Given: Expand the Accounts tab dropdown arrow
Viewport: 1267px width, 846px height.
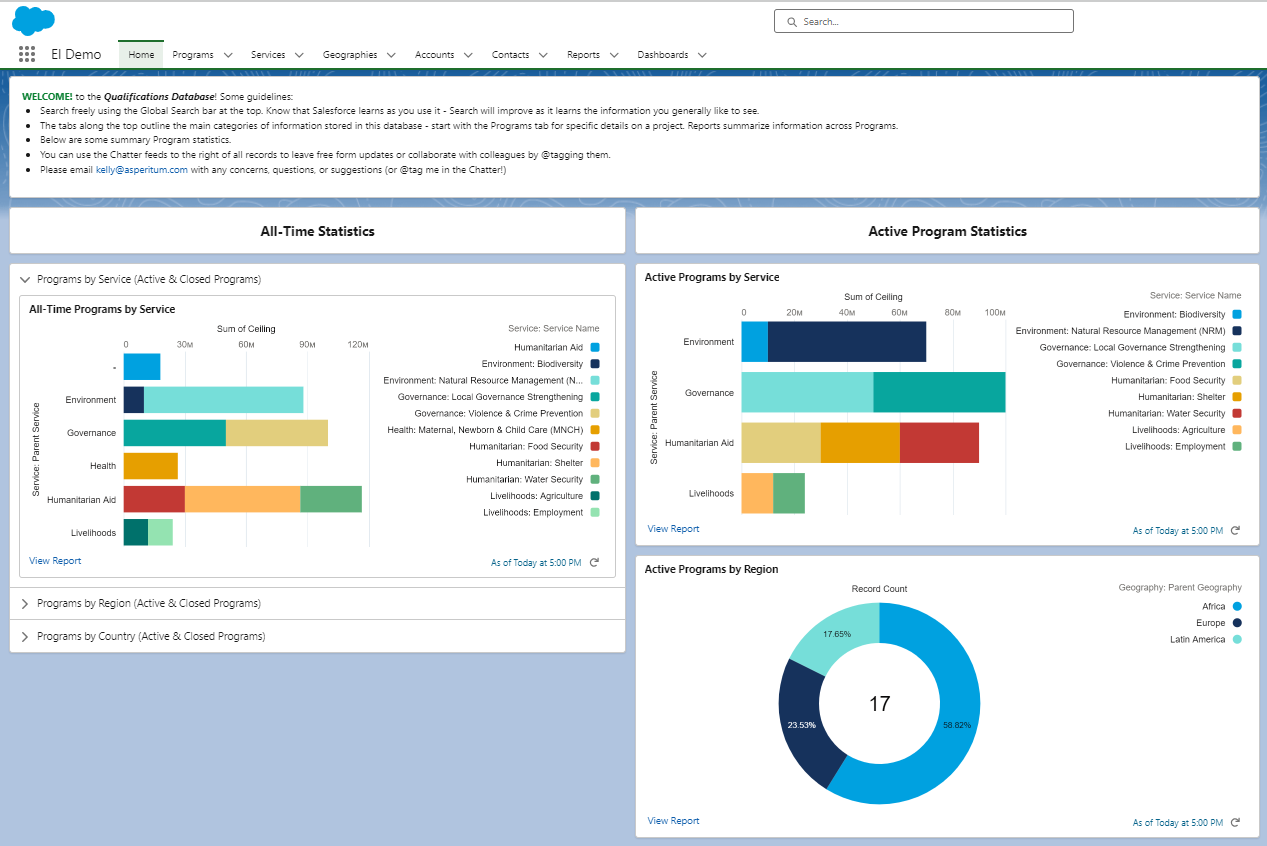Looking at the screenshot, I should (468, 55).
